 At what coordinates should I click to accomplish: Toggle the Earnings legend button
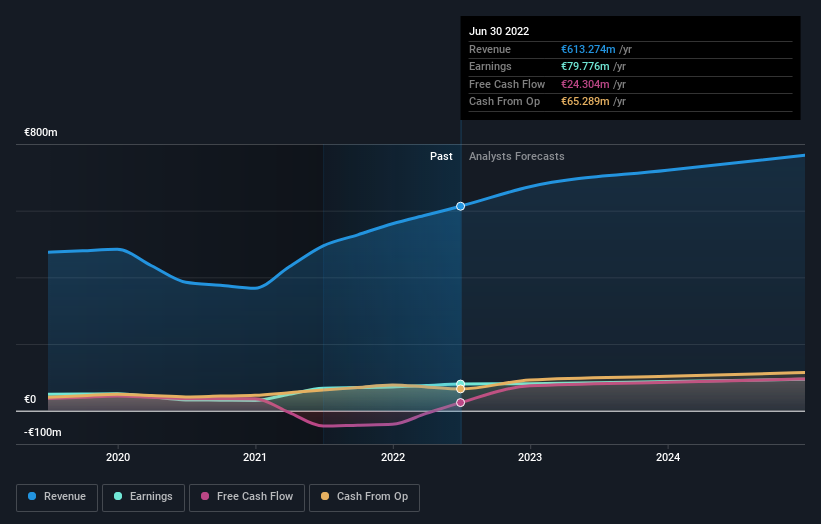(143, 497)
